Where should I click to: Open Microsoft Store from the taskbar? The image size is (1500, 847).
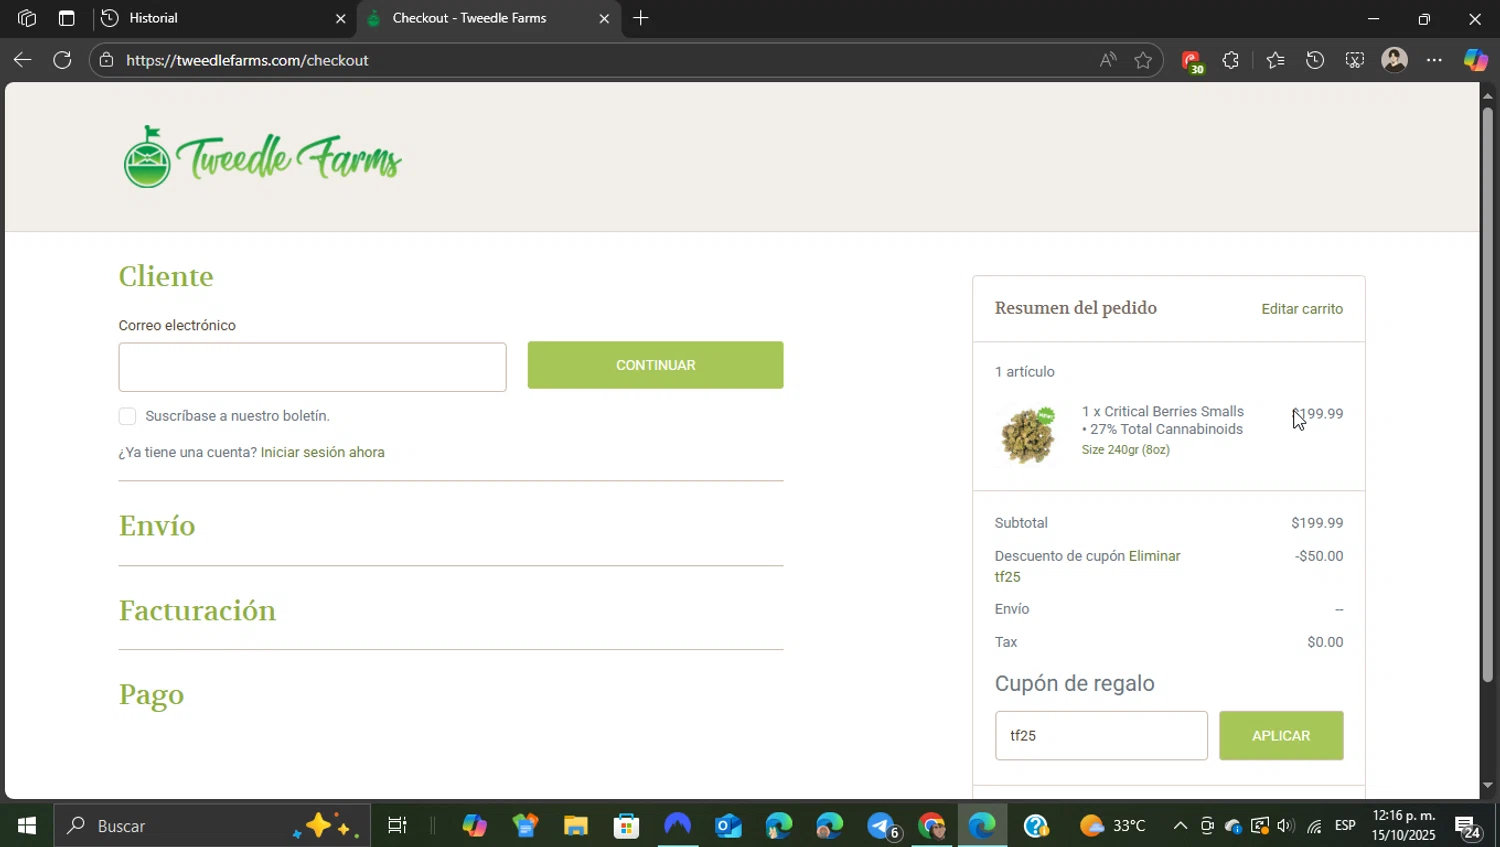[x=627, y=826]
